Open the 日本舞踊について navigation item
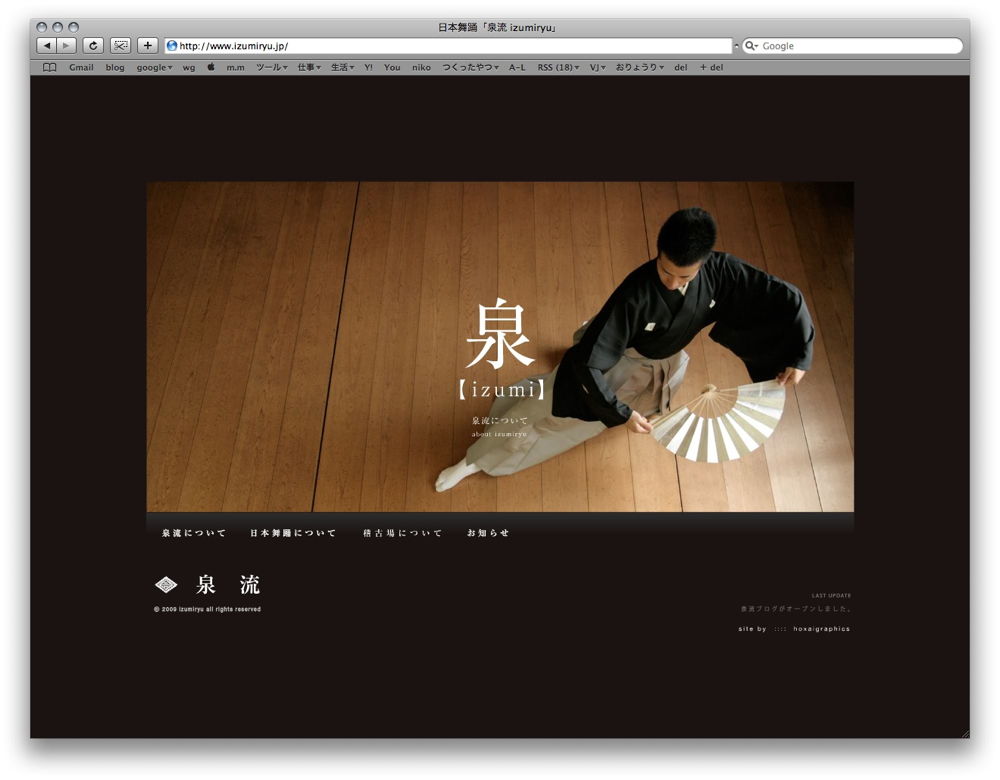1000x780 pixels. click(x=293, y=533)
